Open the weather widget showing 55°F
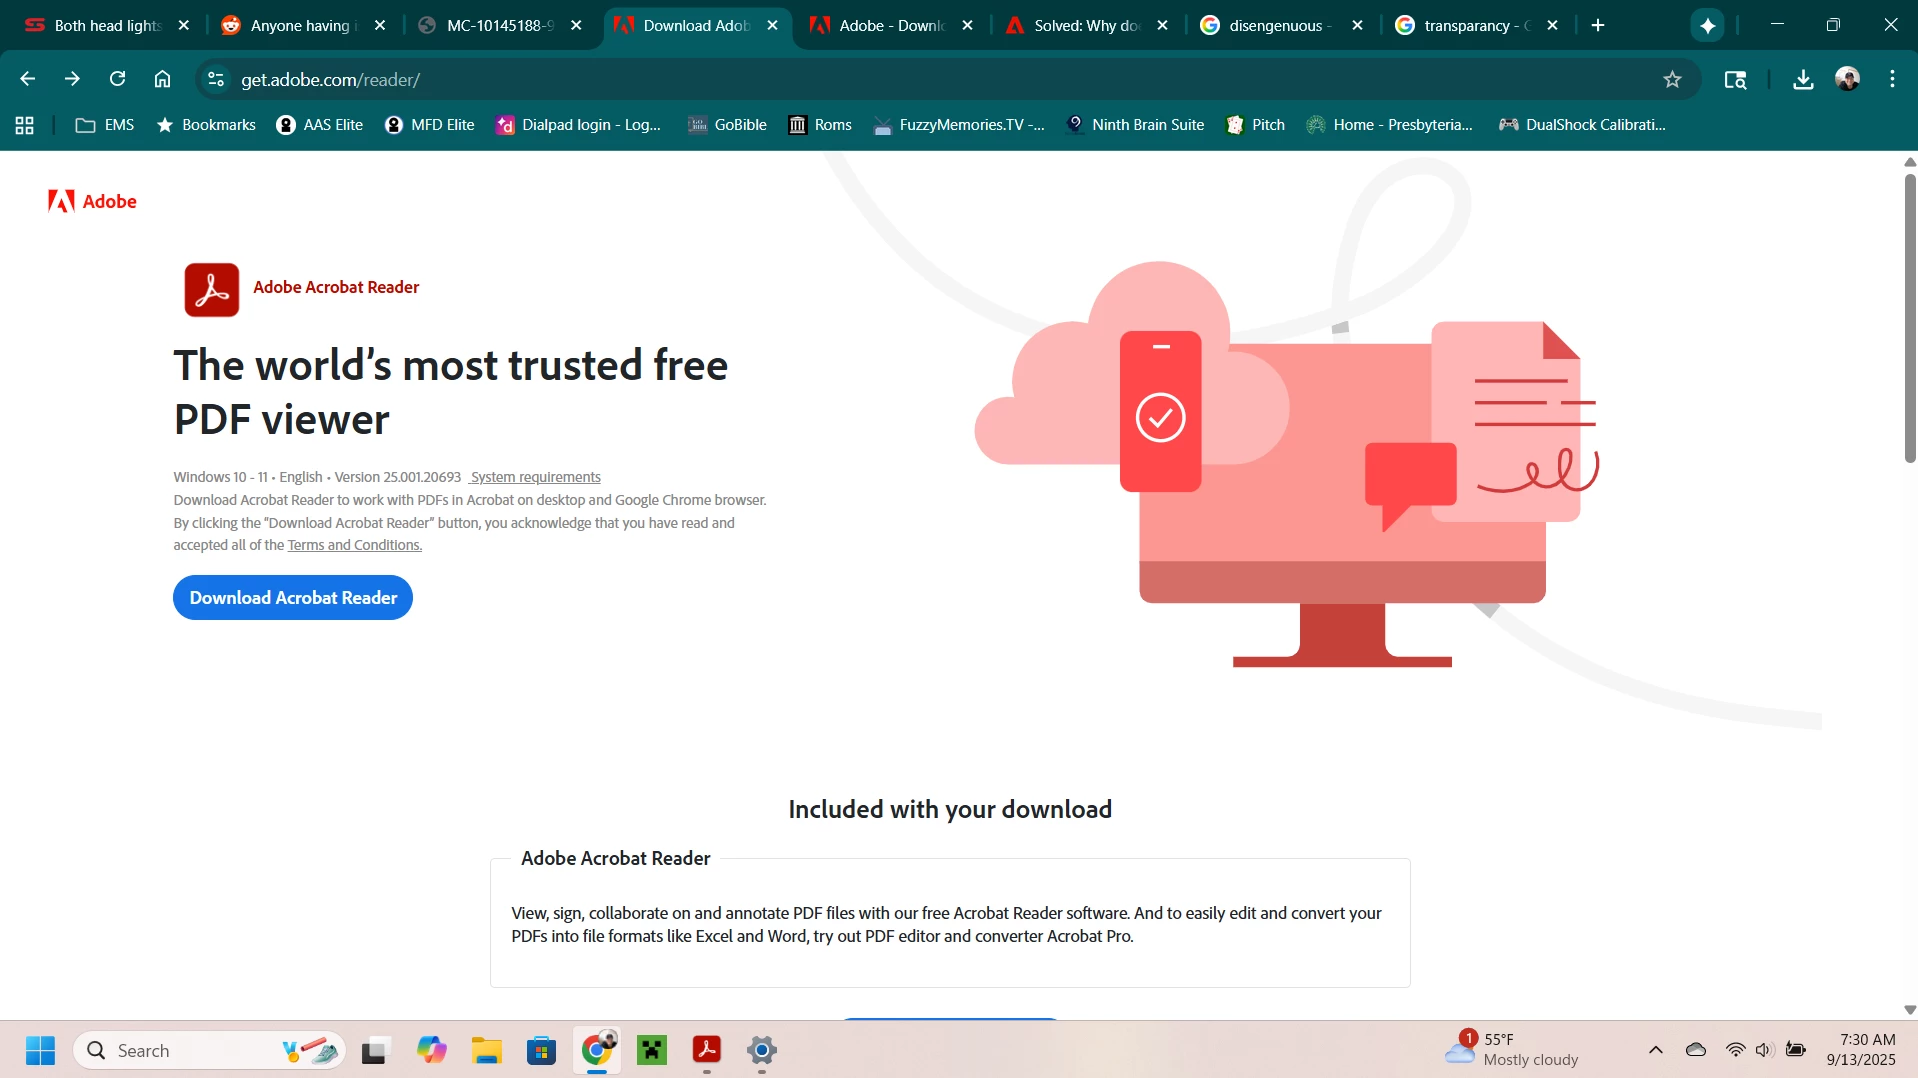1918x1078 pixels. [x=1512, y=1050]
